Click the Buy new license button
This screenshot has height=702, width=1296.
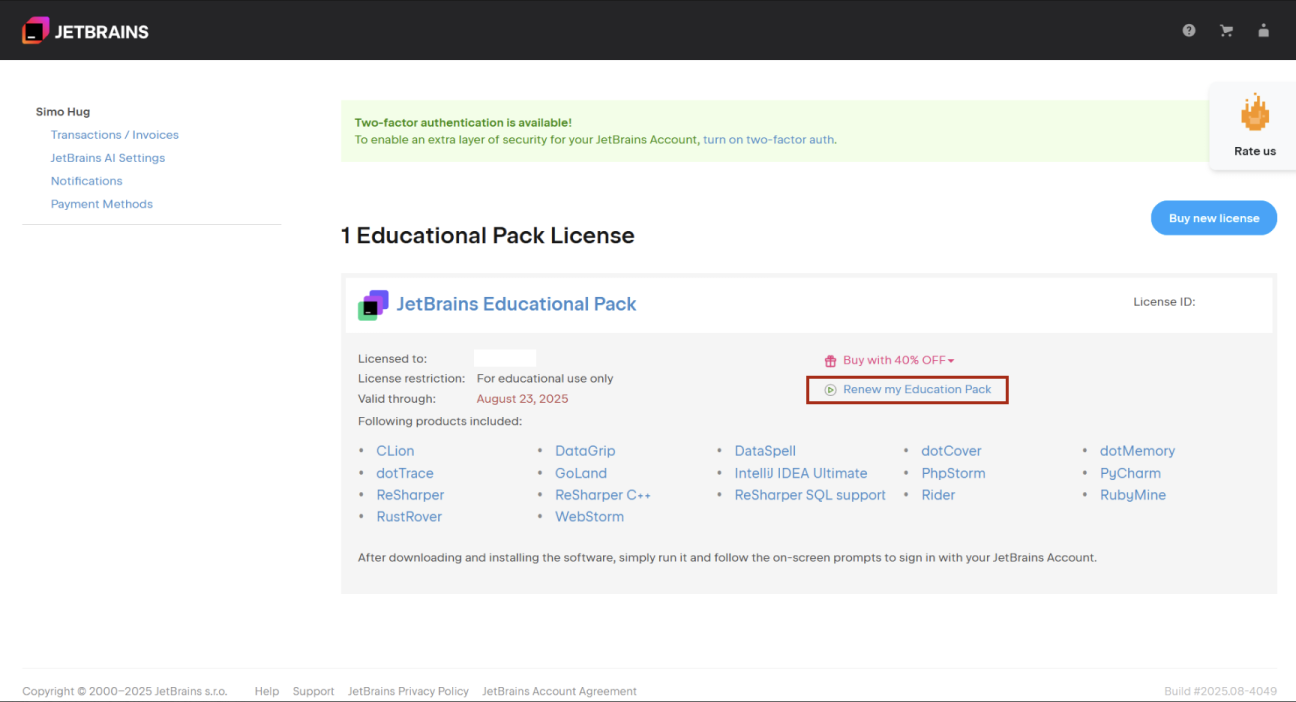1214,218
